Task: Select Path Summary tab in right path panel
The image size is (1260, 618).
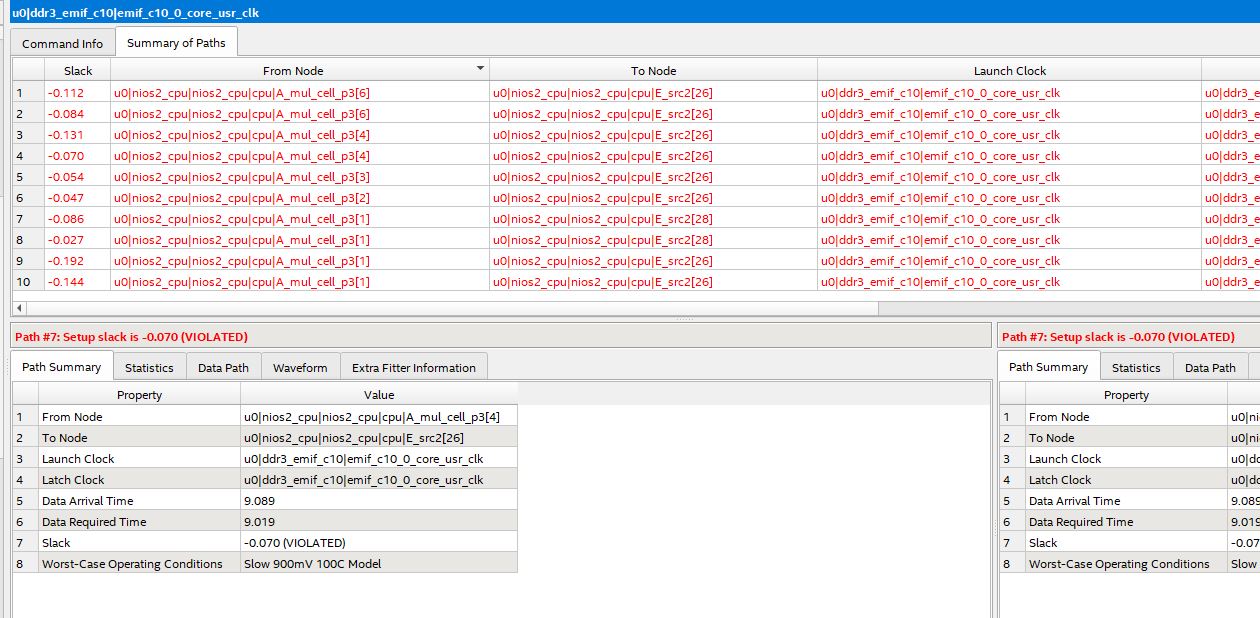Action: (1048, 366)
